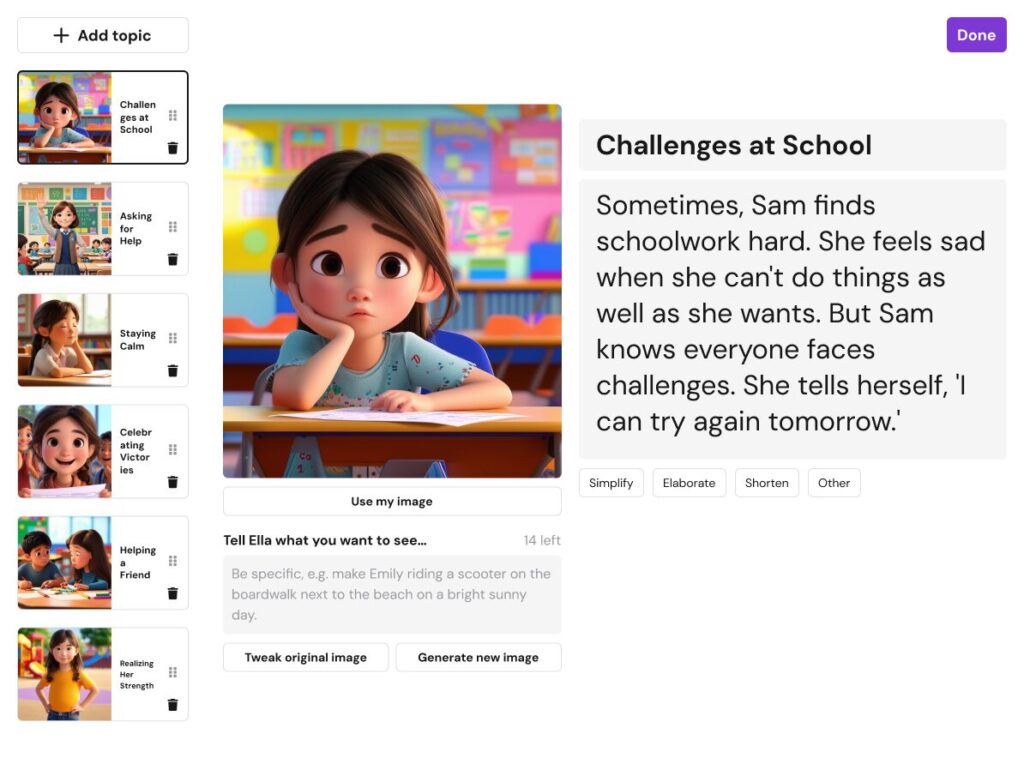Click "Tweak original image"
The height and width of the screenshot is (776, 1024).
(305, 657)
